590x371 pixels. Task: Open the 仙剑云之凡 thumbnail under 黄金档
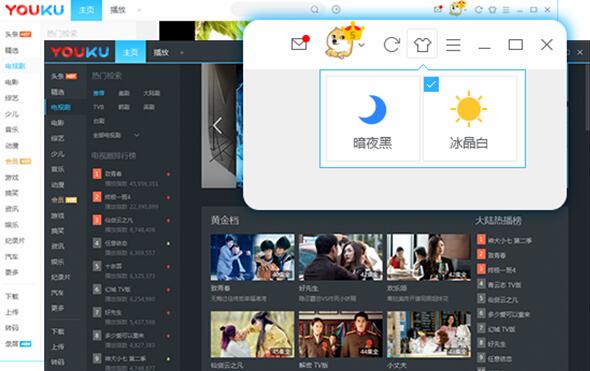252,334
